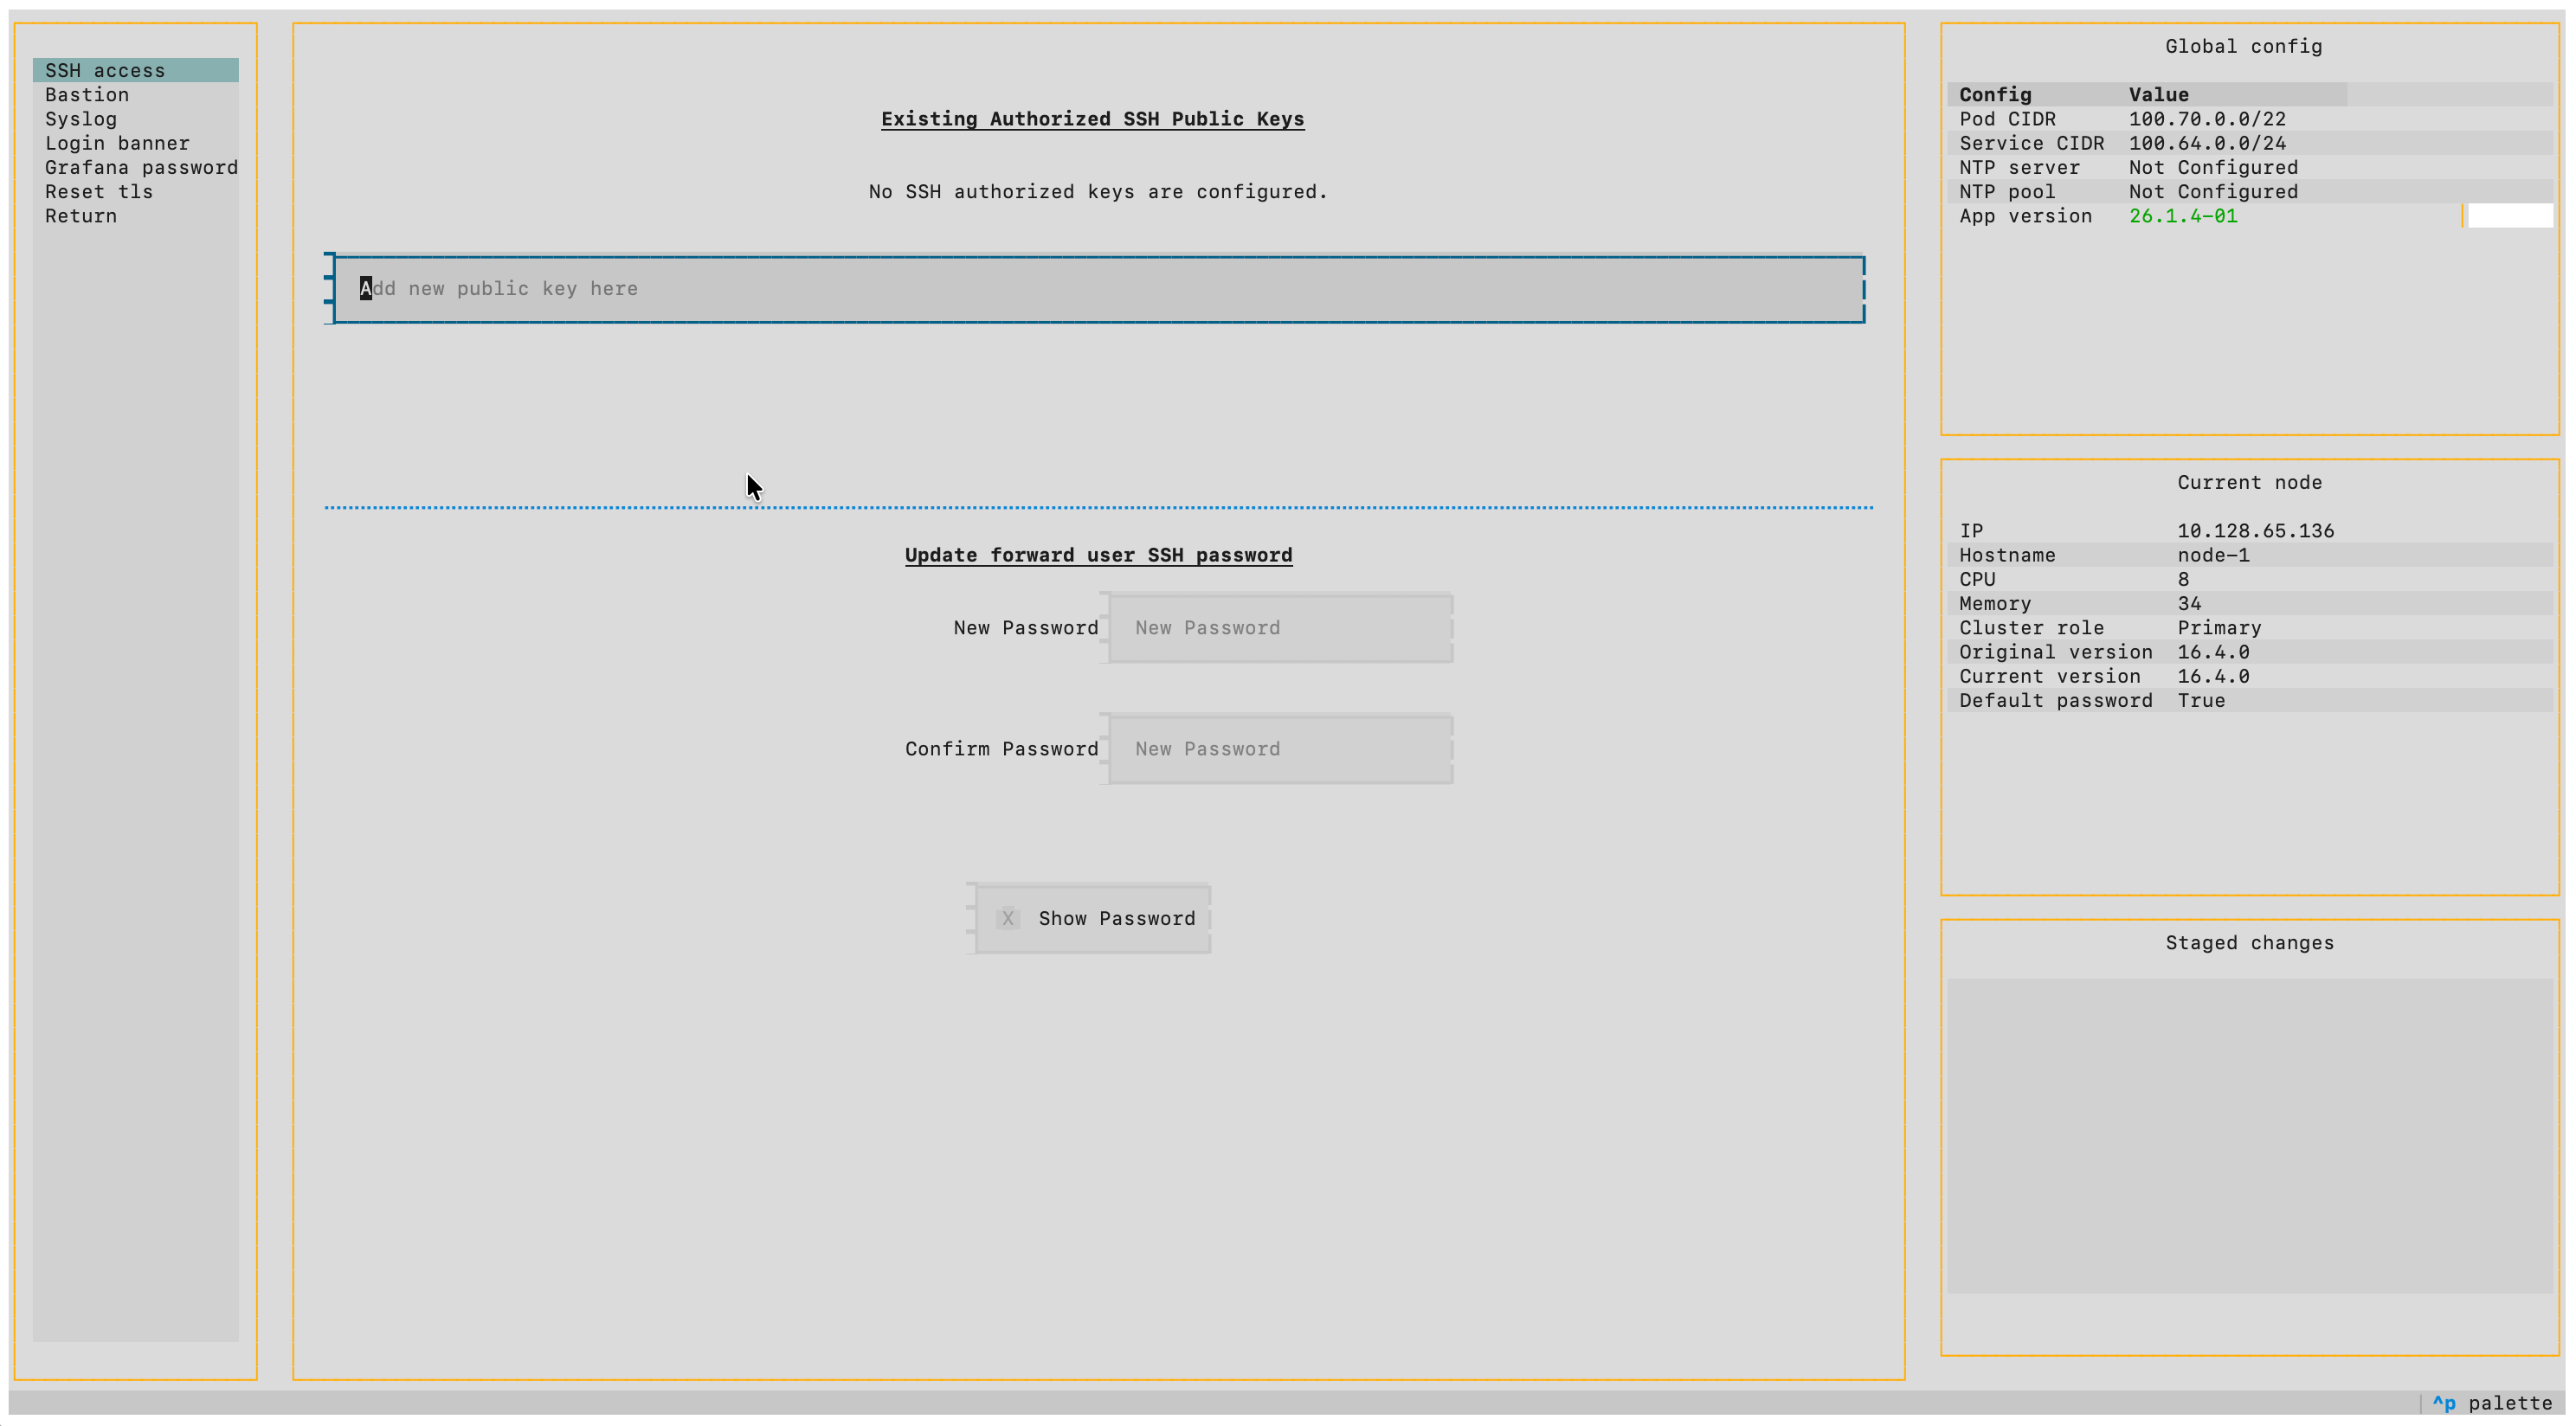Open the ^p palette in the footer
The image size is (2576, 1426).
pyautogui.click(x=2492, y=1403)
